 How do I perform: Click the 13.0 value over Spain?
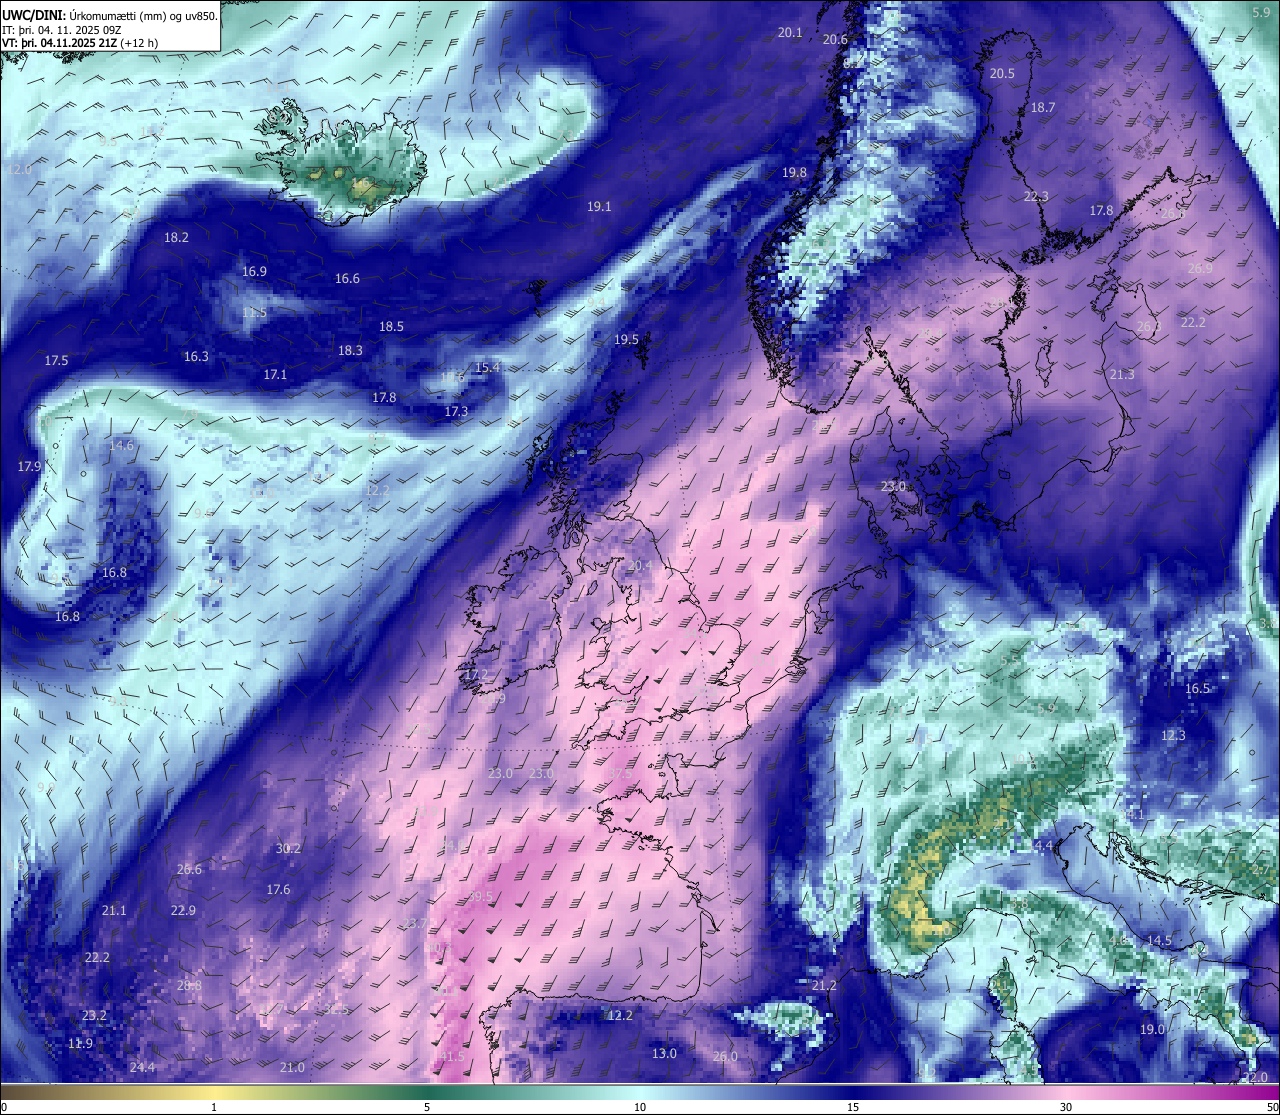click(664, 1054)
